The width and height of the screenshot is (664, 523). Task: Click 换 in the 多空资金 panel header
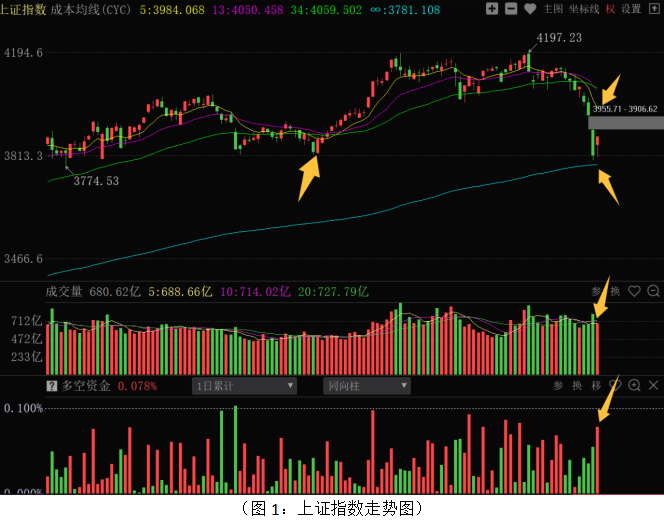578,385
